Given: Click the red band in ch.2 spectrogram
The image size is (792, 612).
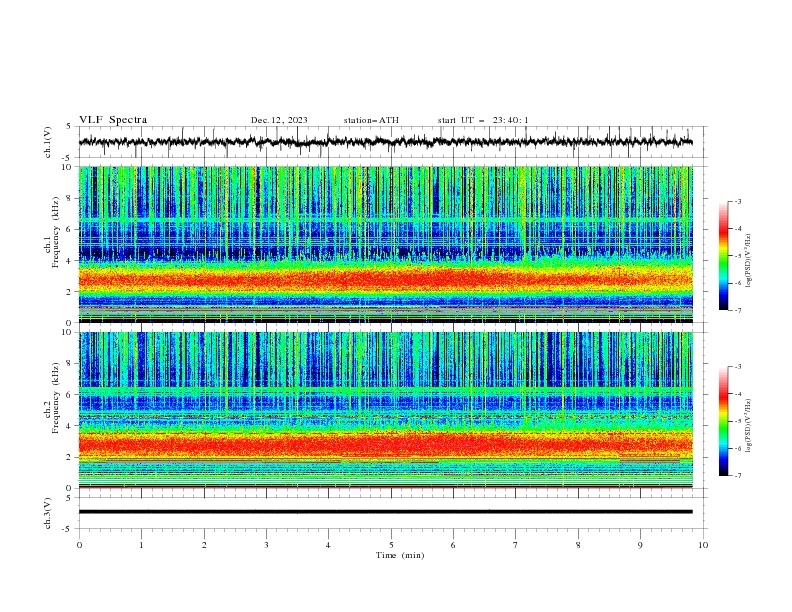Looking at the screenshot, I should (x=385, y=444).
